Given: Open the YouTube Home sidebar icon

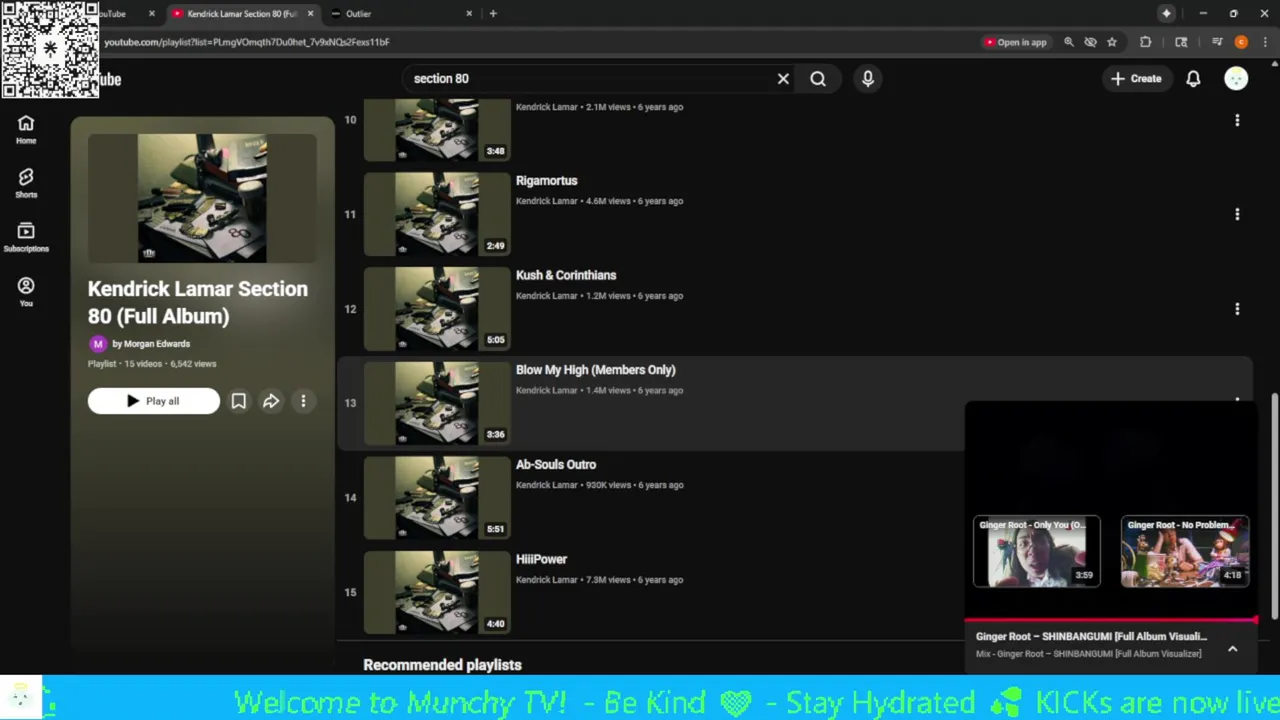Looking at the screenshot, I should pyautogui.click(x=26, y=129).
